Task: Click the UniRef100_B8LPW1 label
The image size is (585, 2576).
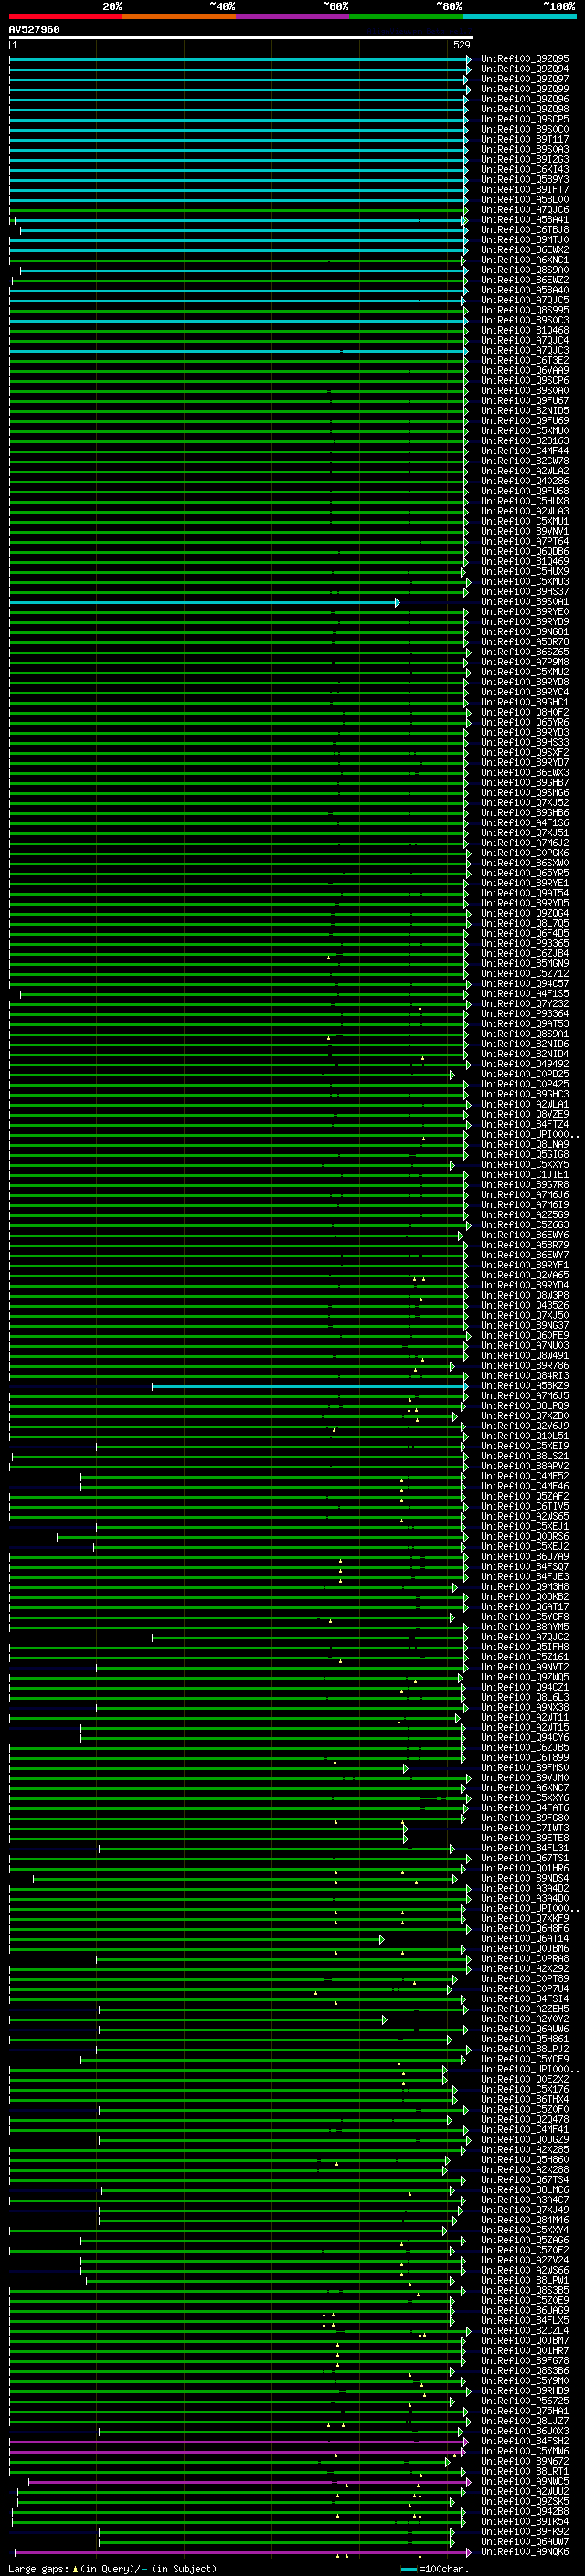Action: [525, 2280]
